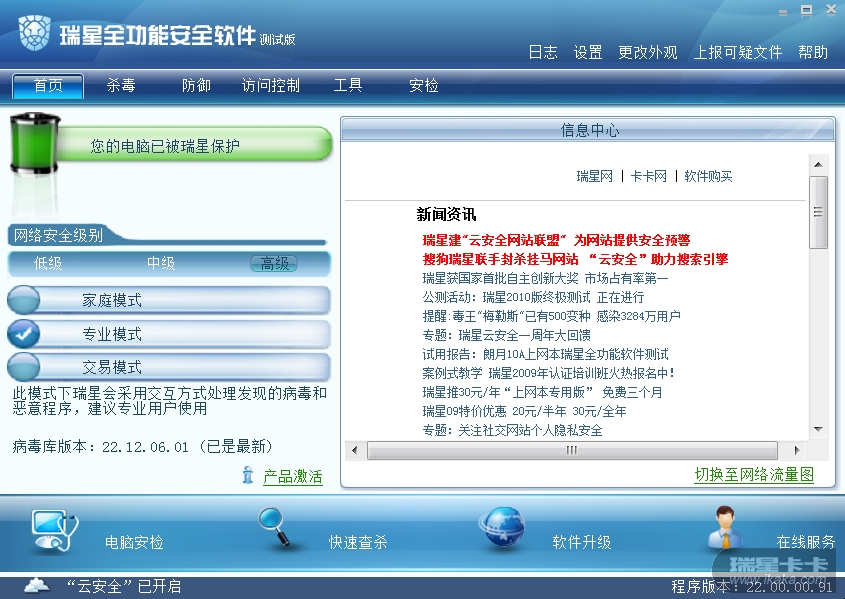Open 设置 from top menu
Image resolution: width=845 pixels, height=599 pixels.
click(x=587, y=52)
